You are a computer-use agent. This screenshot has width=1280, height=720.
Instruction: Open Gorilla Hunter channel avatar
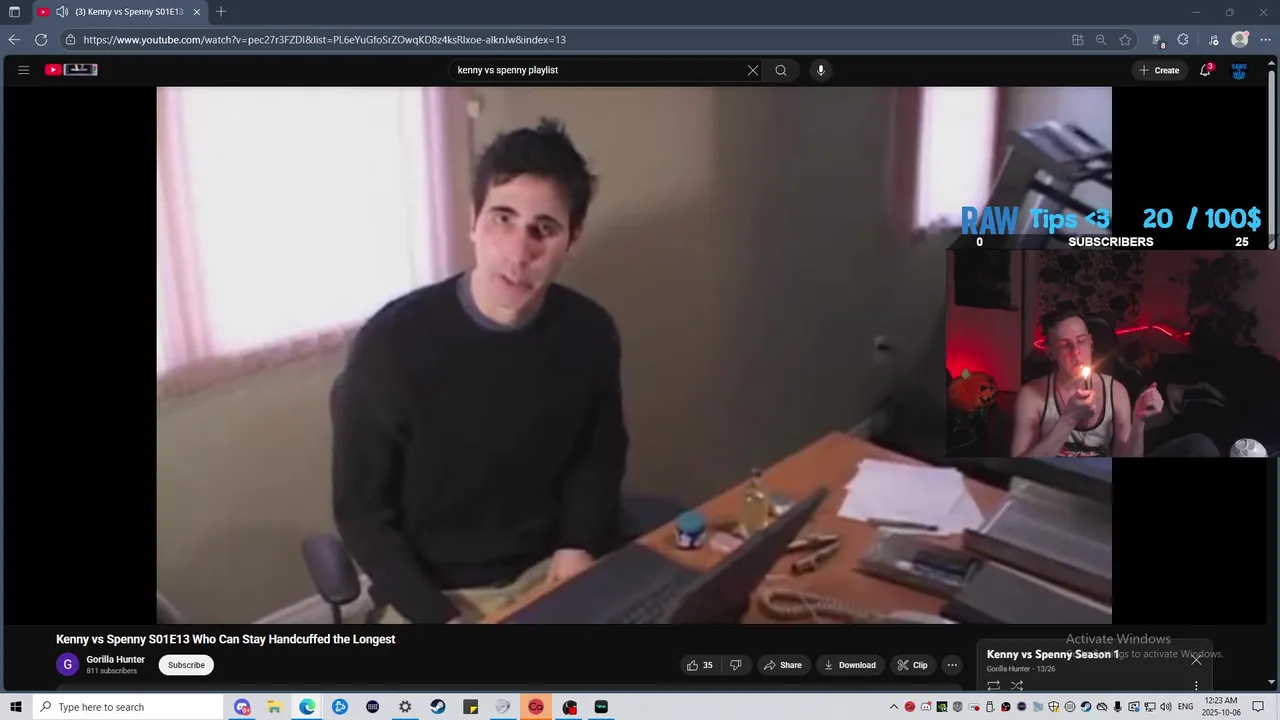(67, 665)
